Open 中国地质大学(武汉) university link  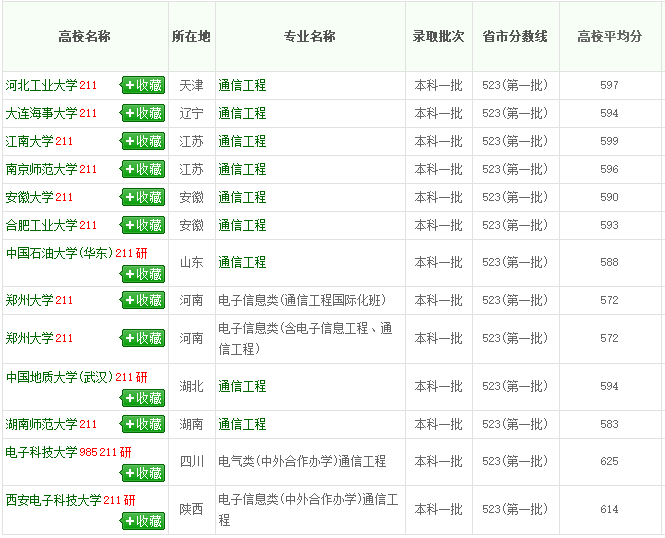tap(59, 377)
